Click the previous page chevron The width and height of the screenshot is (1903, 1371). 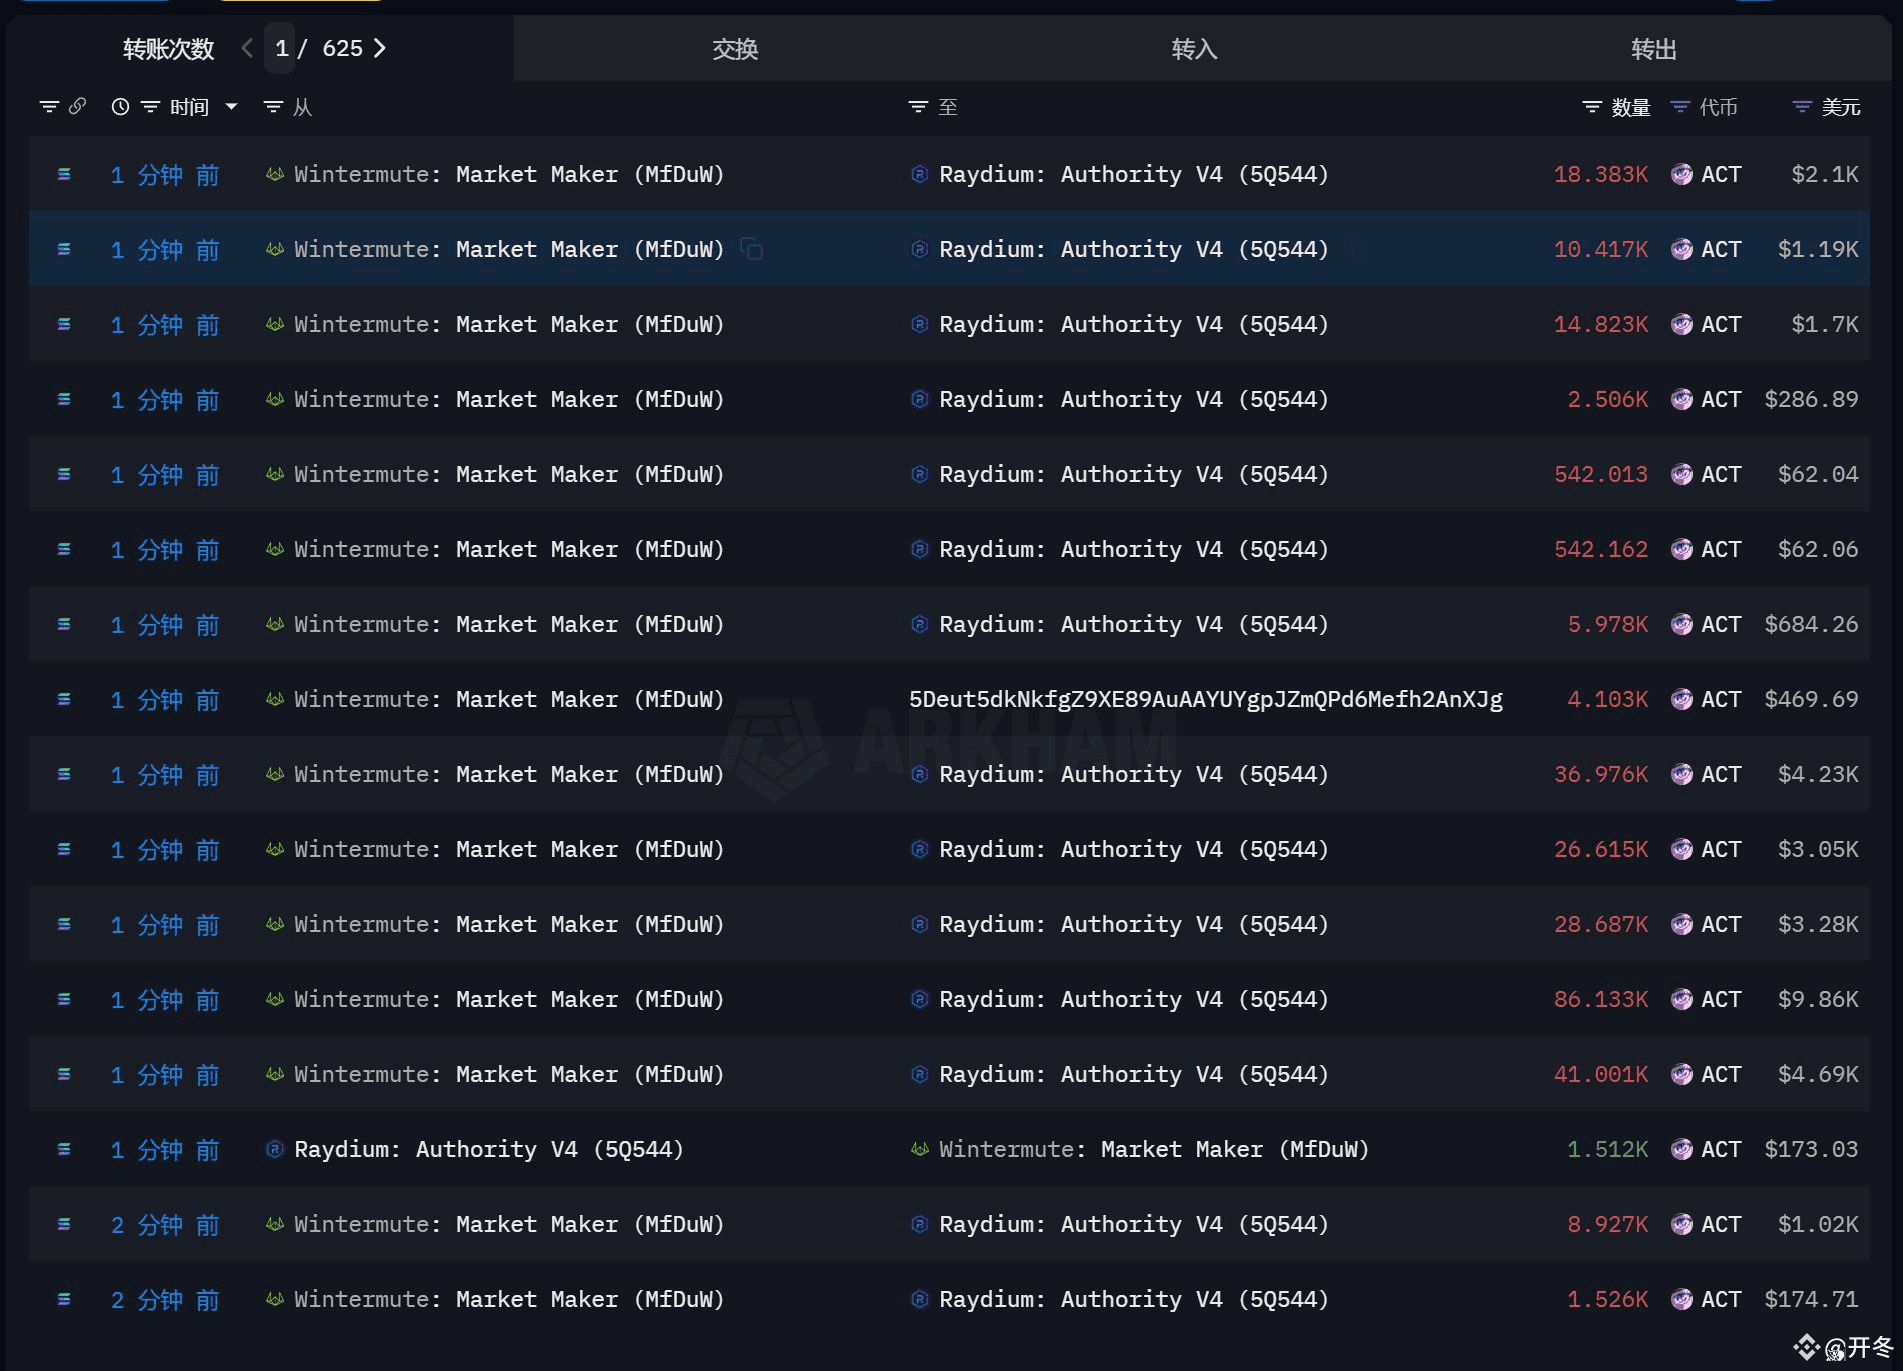[247, 48]
